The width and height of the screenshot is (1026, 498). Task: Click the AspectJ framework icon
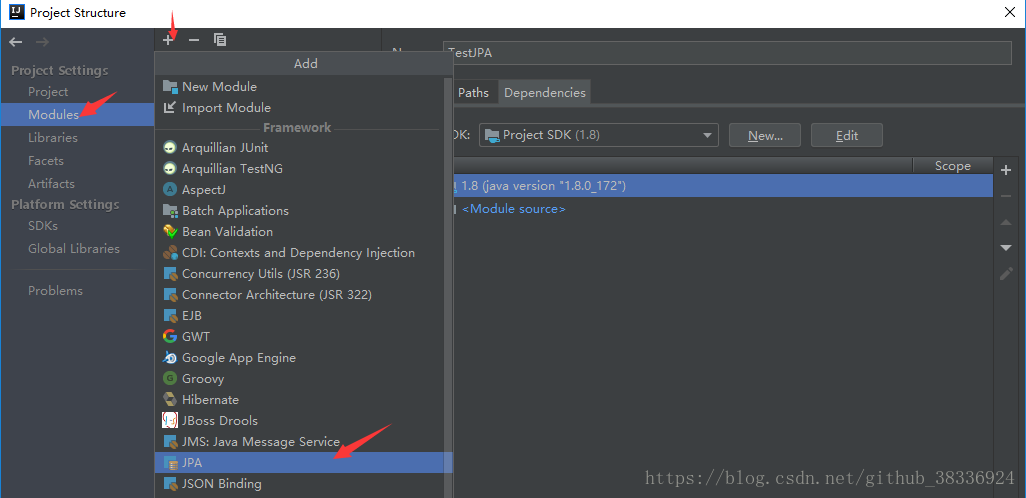(170, 190)
